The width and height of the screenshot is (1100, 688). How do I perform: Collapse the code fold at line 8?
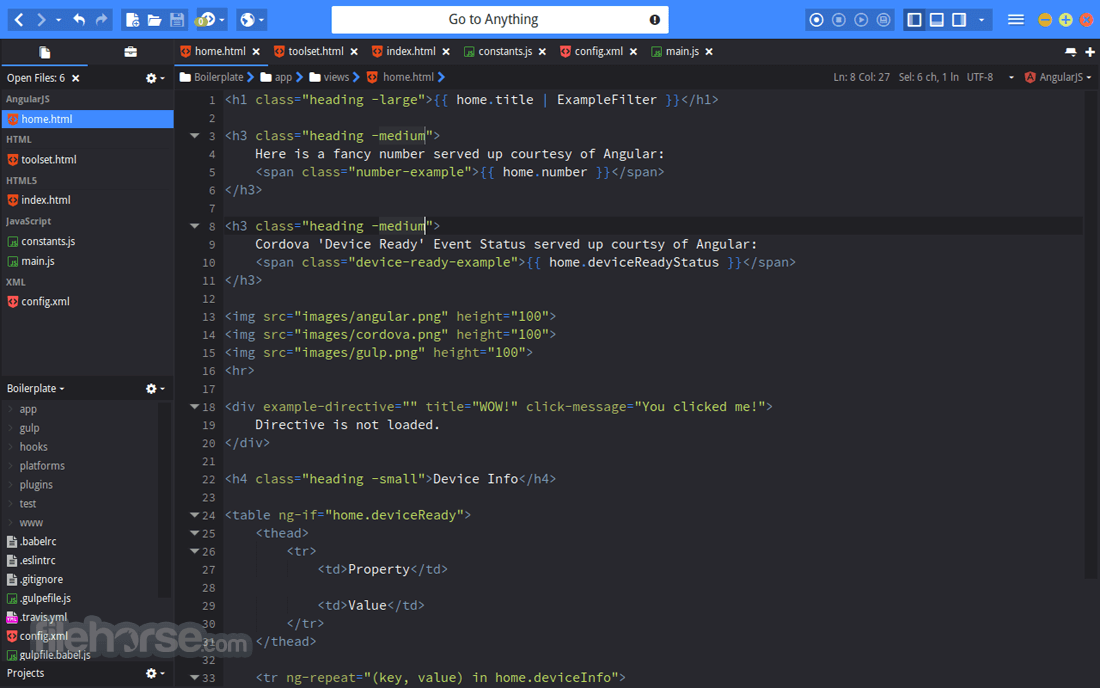pos(195,225)
